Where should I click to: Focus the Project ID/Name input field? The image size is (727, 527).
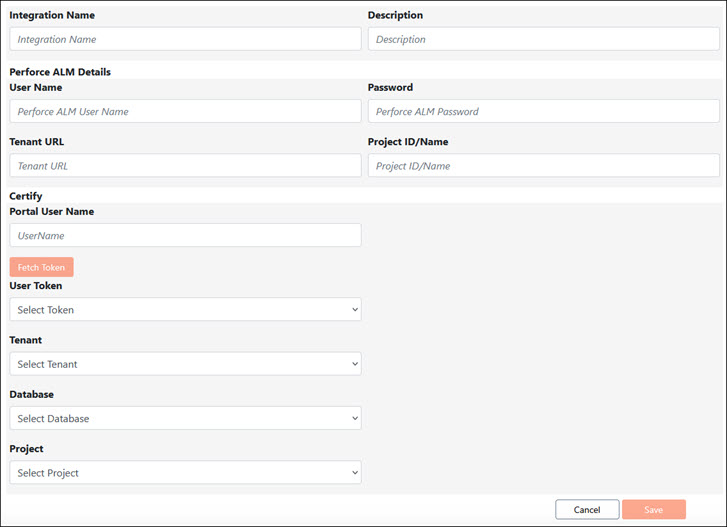pos(543,166)
